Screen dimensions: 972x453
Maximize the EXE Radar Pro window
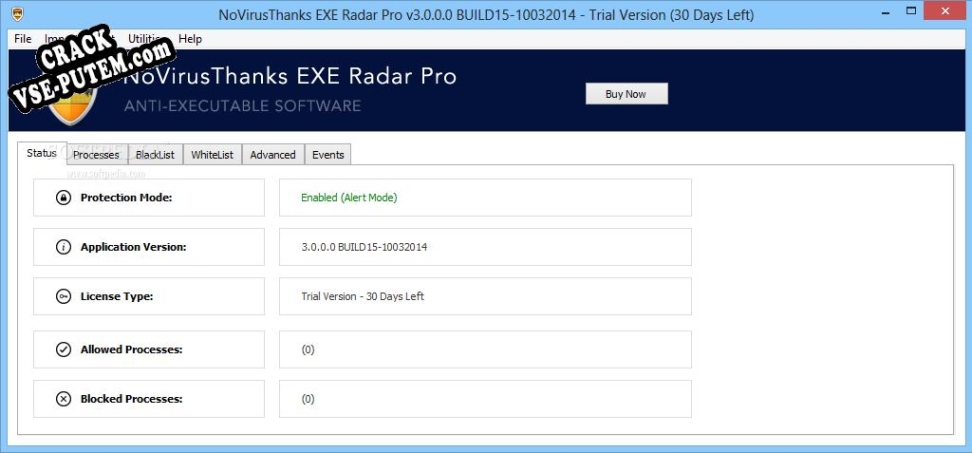click(911, 11)
